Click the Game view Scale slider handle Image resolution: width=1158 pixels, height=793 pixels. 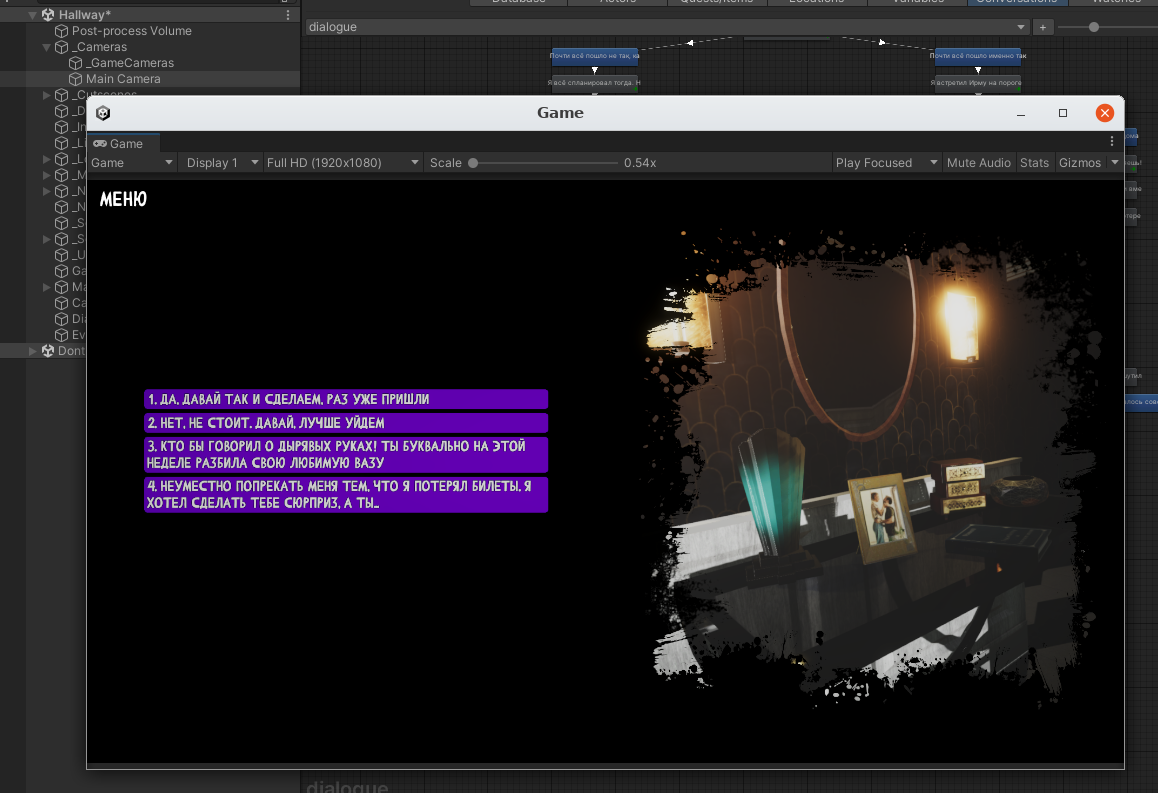coord(473,163)
